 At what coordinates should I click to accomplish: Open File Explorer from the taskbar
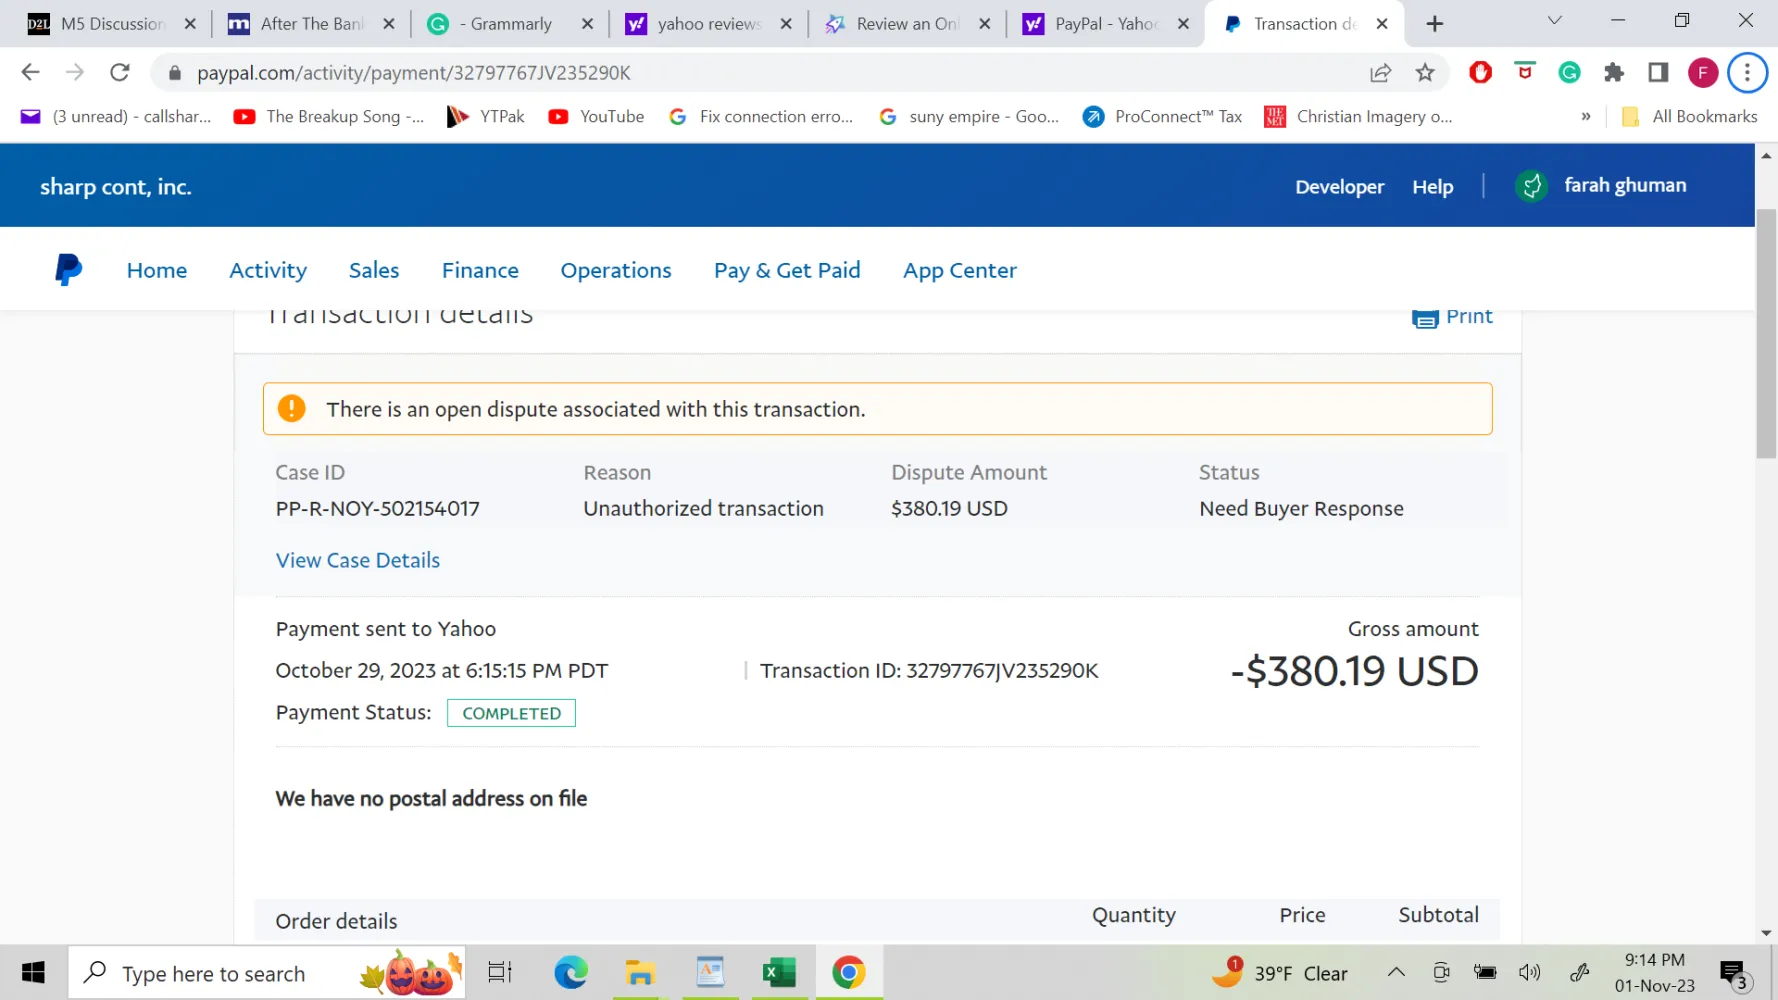[640, 972]
